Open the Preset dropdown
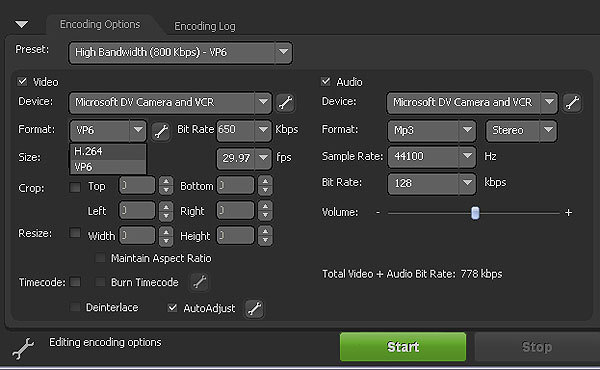This screenshot has width=600, height=370. pyautogui.click(x=181, y=52)
